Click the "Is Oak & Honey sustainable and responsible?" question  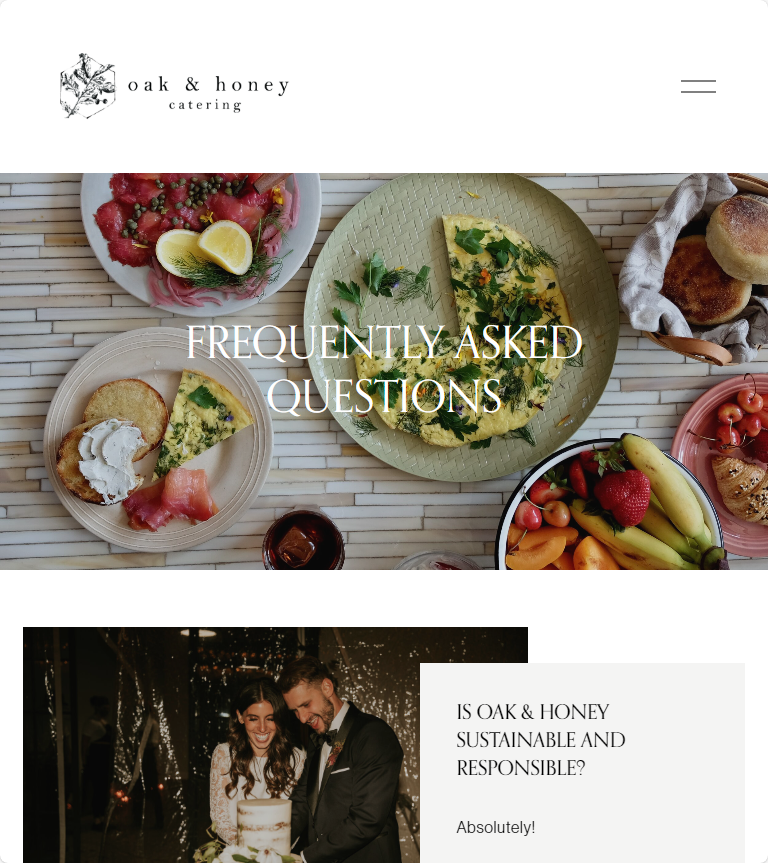pyautogui.click(x=541, y=740)
